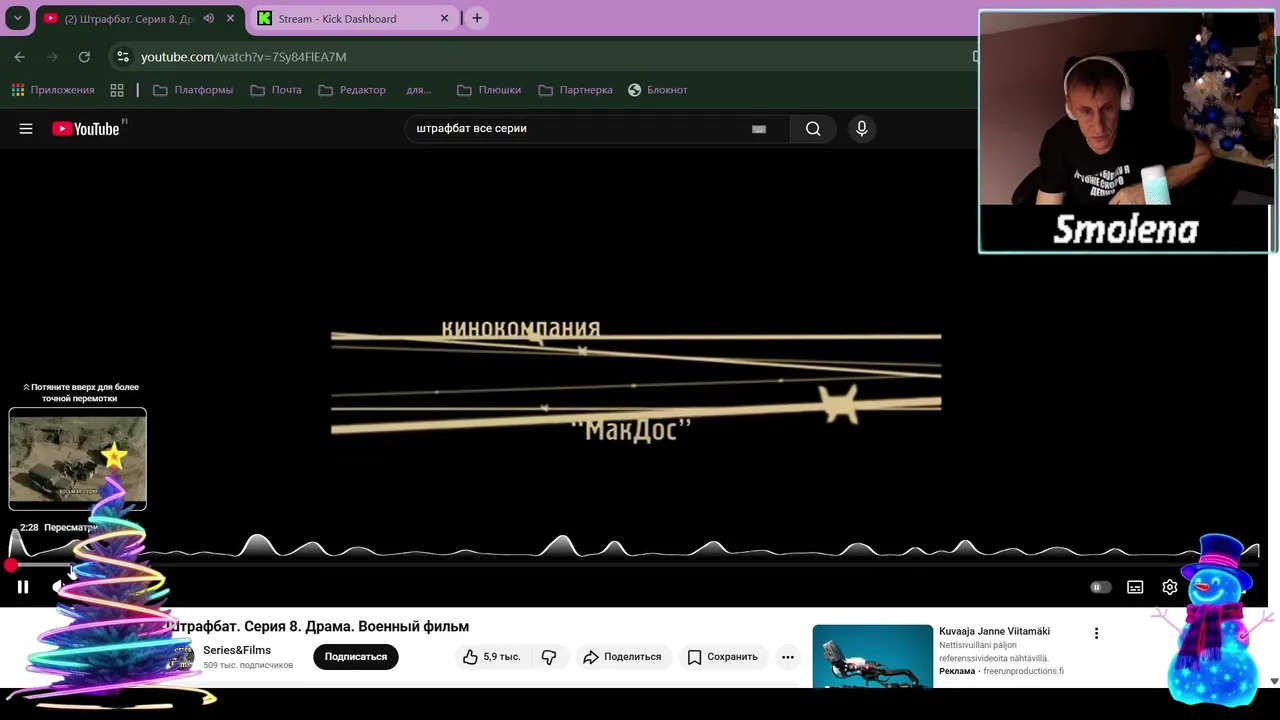
Task: Click the video title Штрафбат. Серия 8
Action: [319, 627]
